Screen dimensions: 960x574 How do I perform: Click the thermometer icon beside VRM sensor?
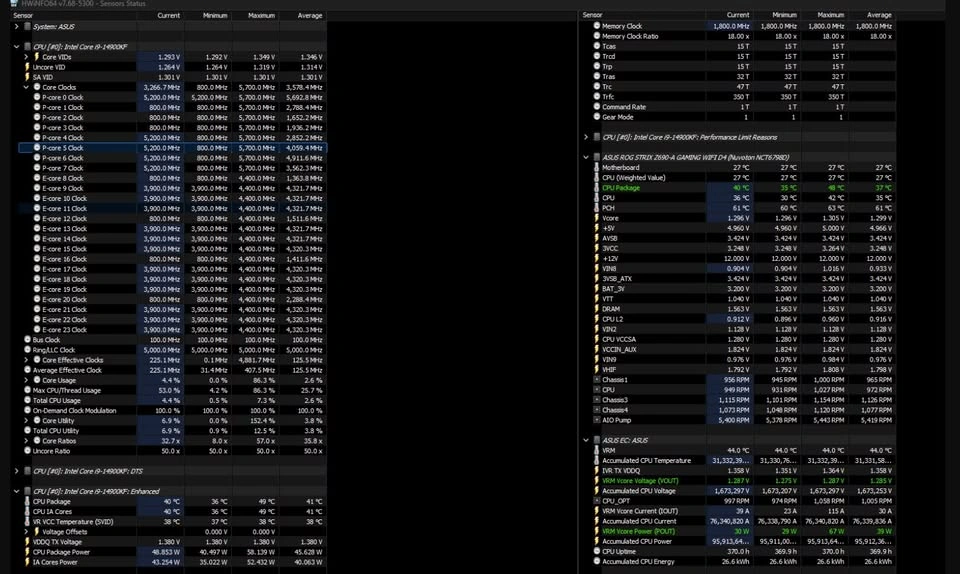tap(597, 450)
